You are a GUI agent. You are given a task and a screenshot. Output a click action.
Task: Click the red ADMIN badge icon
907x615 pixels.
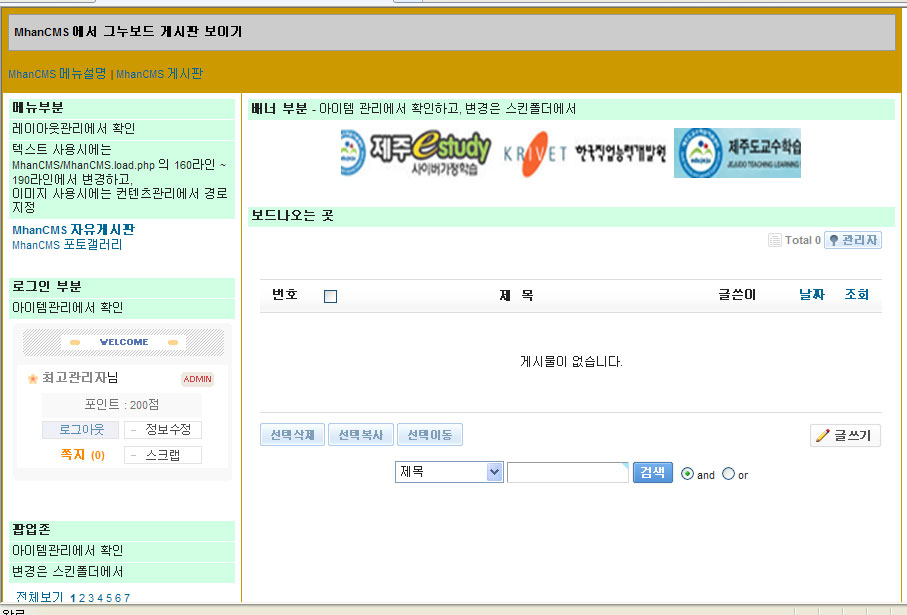197,379
